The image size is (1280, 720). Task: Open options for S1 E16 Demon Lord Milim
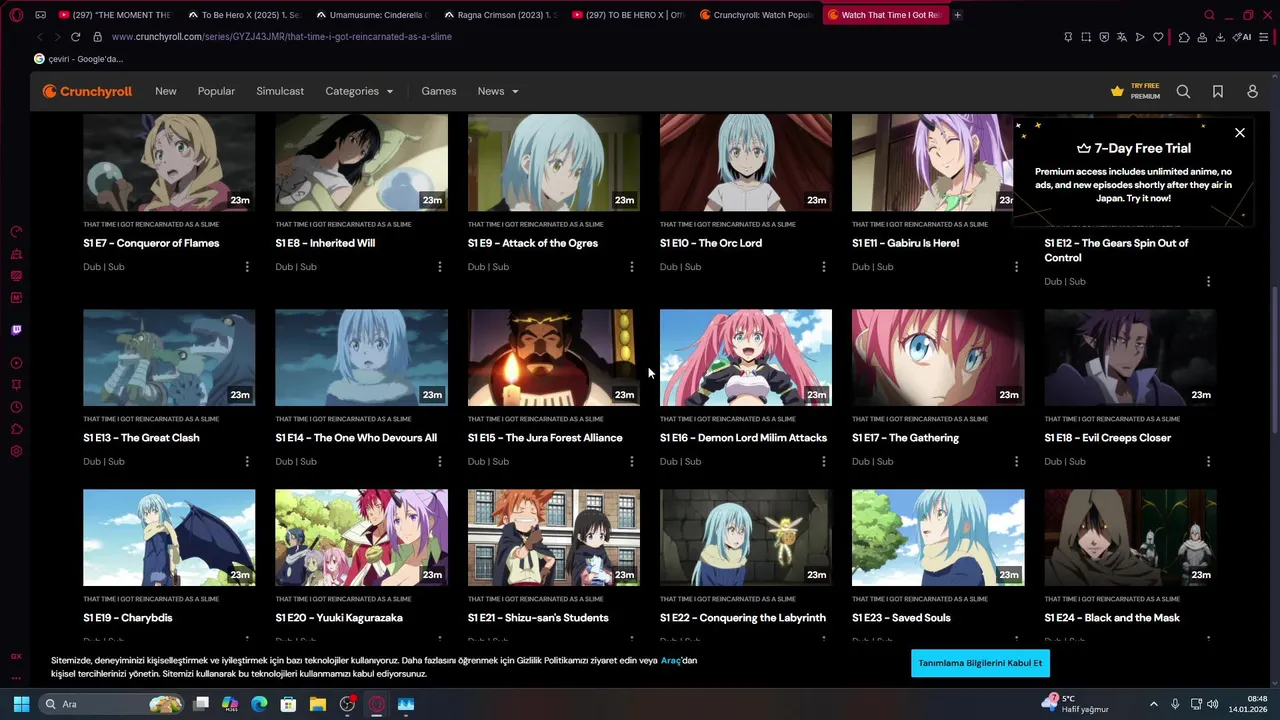(823, 462)
